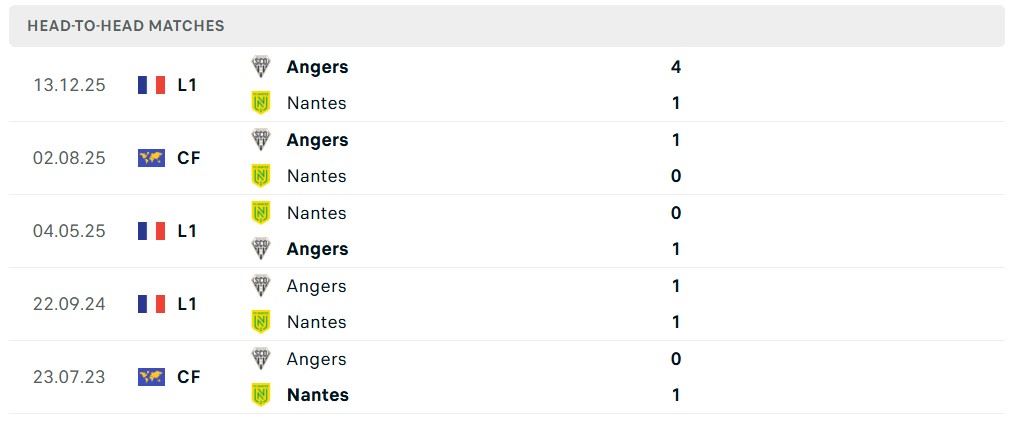The width and height of the screenshot is (1018, 424).
Task: Open Angers team link in 13.12.25 match
Action: tap(317, 67)
